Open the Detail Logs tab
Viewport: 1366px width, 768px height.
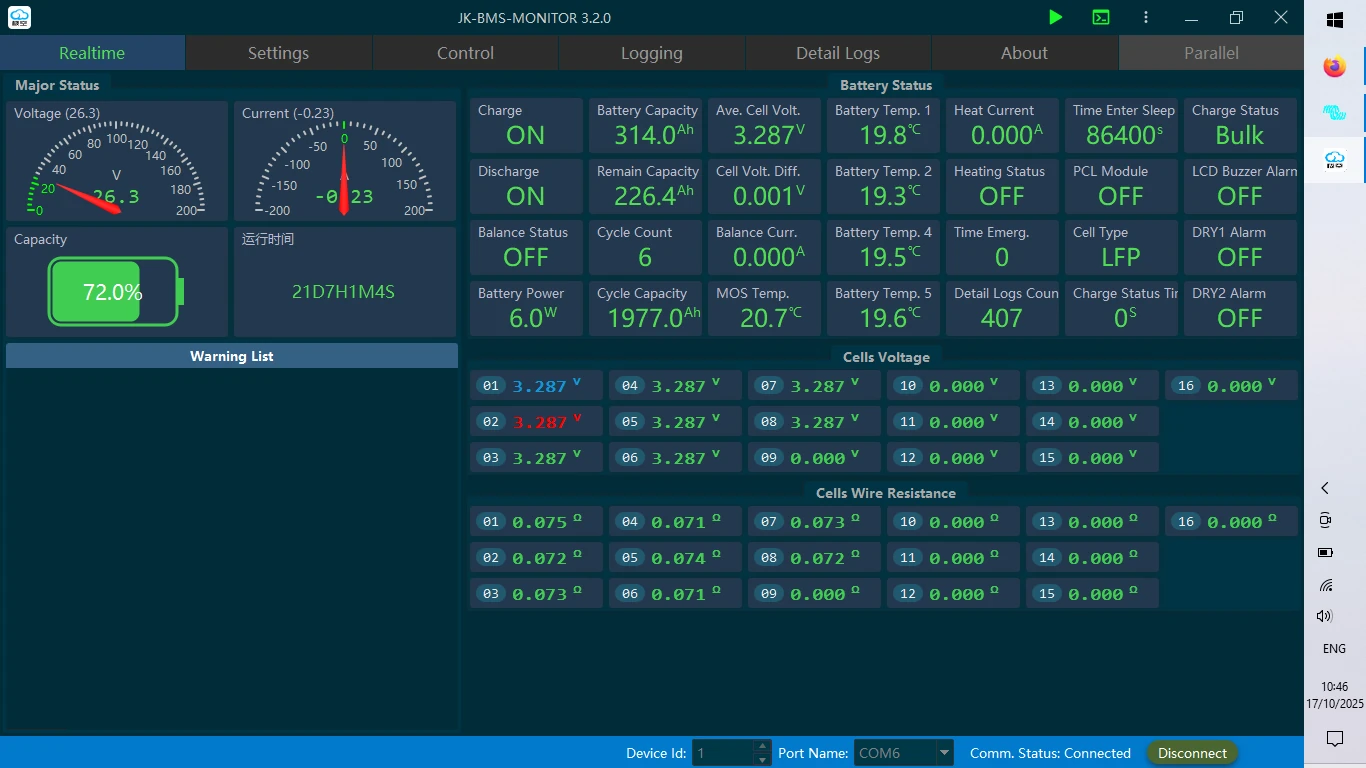(838, 53)
